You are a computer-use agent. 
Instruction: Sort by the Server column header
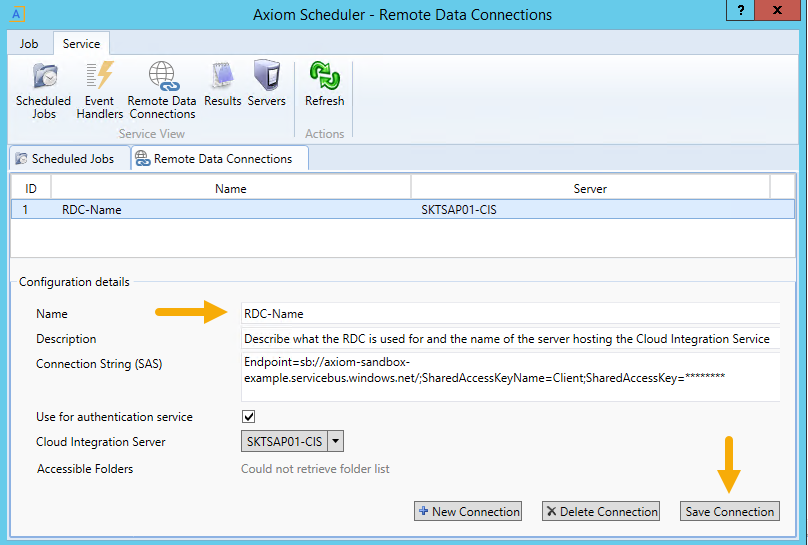[x=590, y=189]
